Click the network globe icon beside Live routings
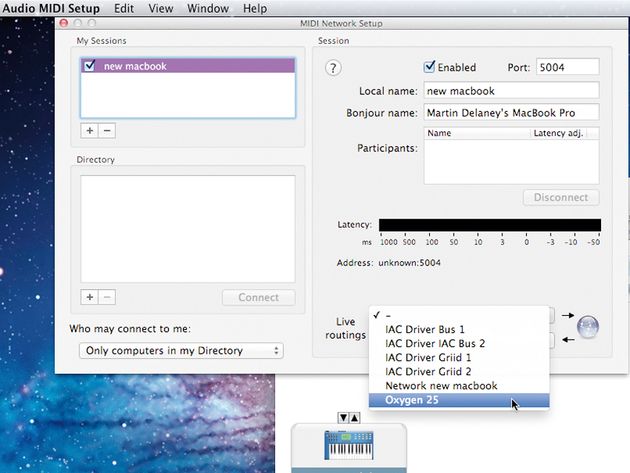This screenshot has height=473, width=630. [x=588, y=327]
